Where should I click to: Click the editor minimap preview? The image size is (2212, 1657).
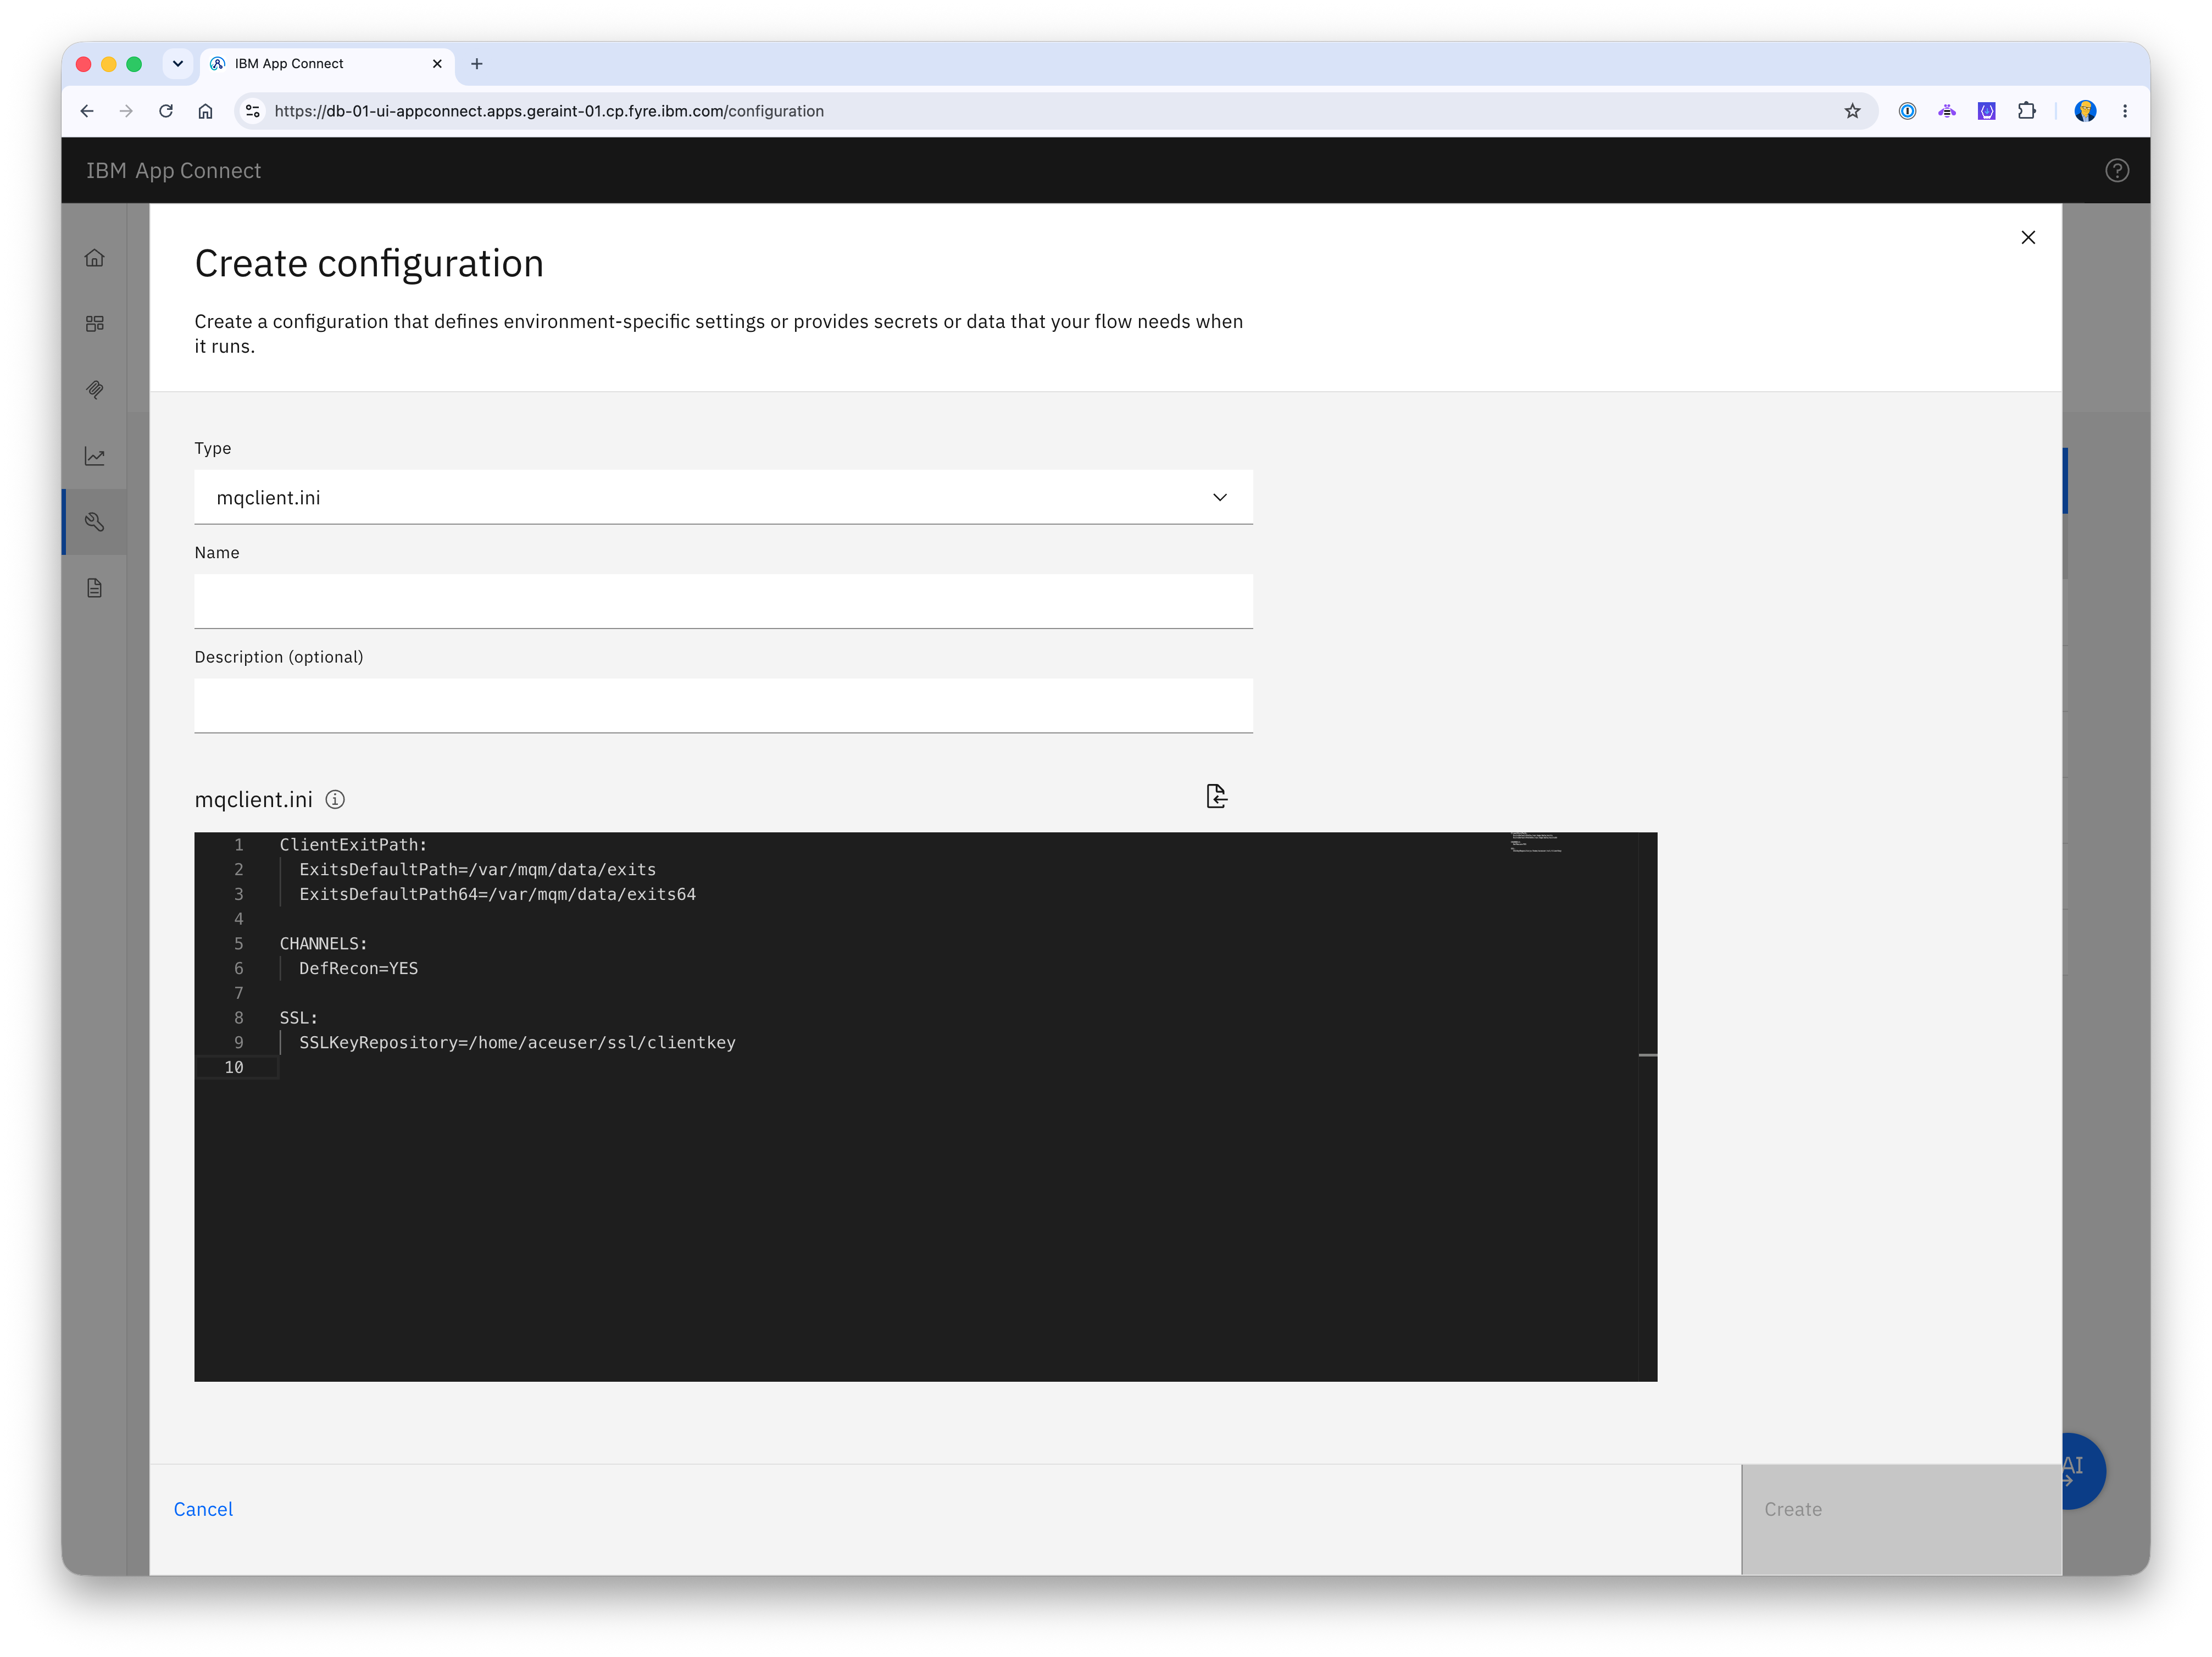coord(1536,842)
